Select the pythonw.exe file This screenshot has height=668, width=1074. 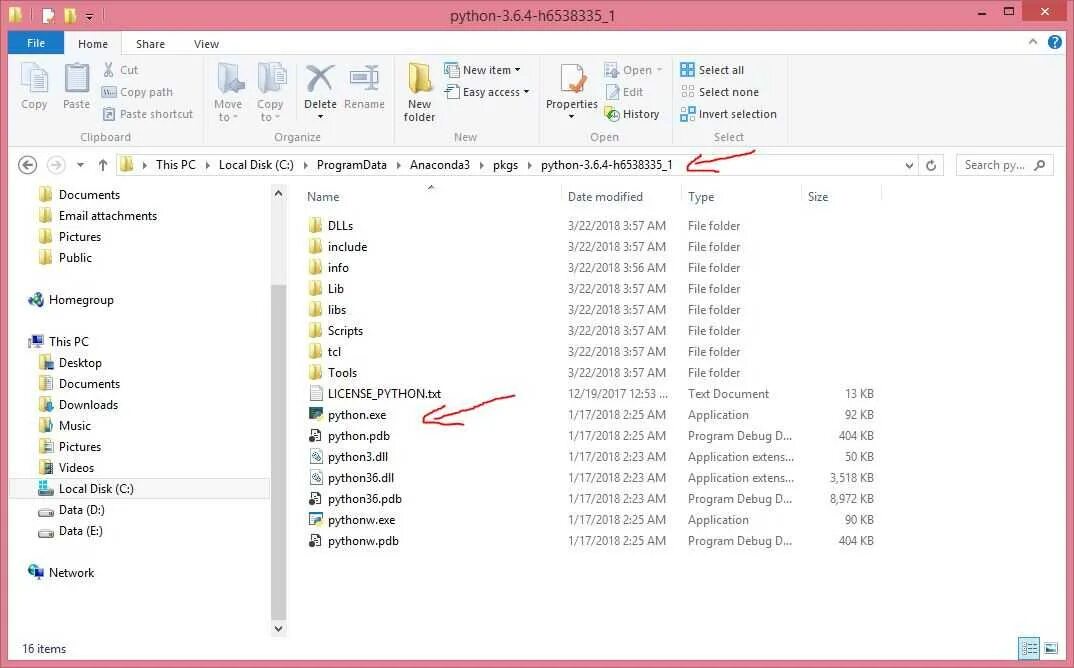(361, 520)
